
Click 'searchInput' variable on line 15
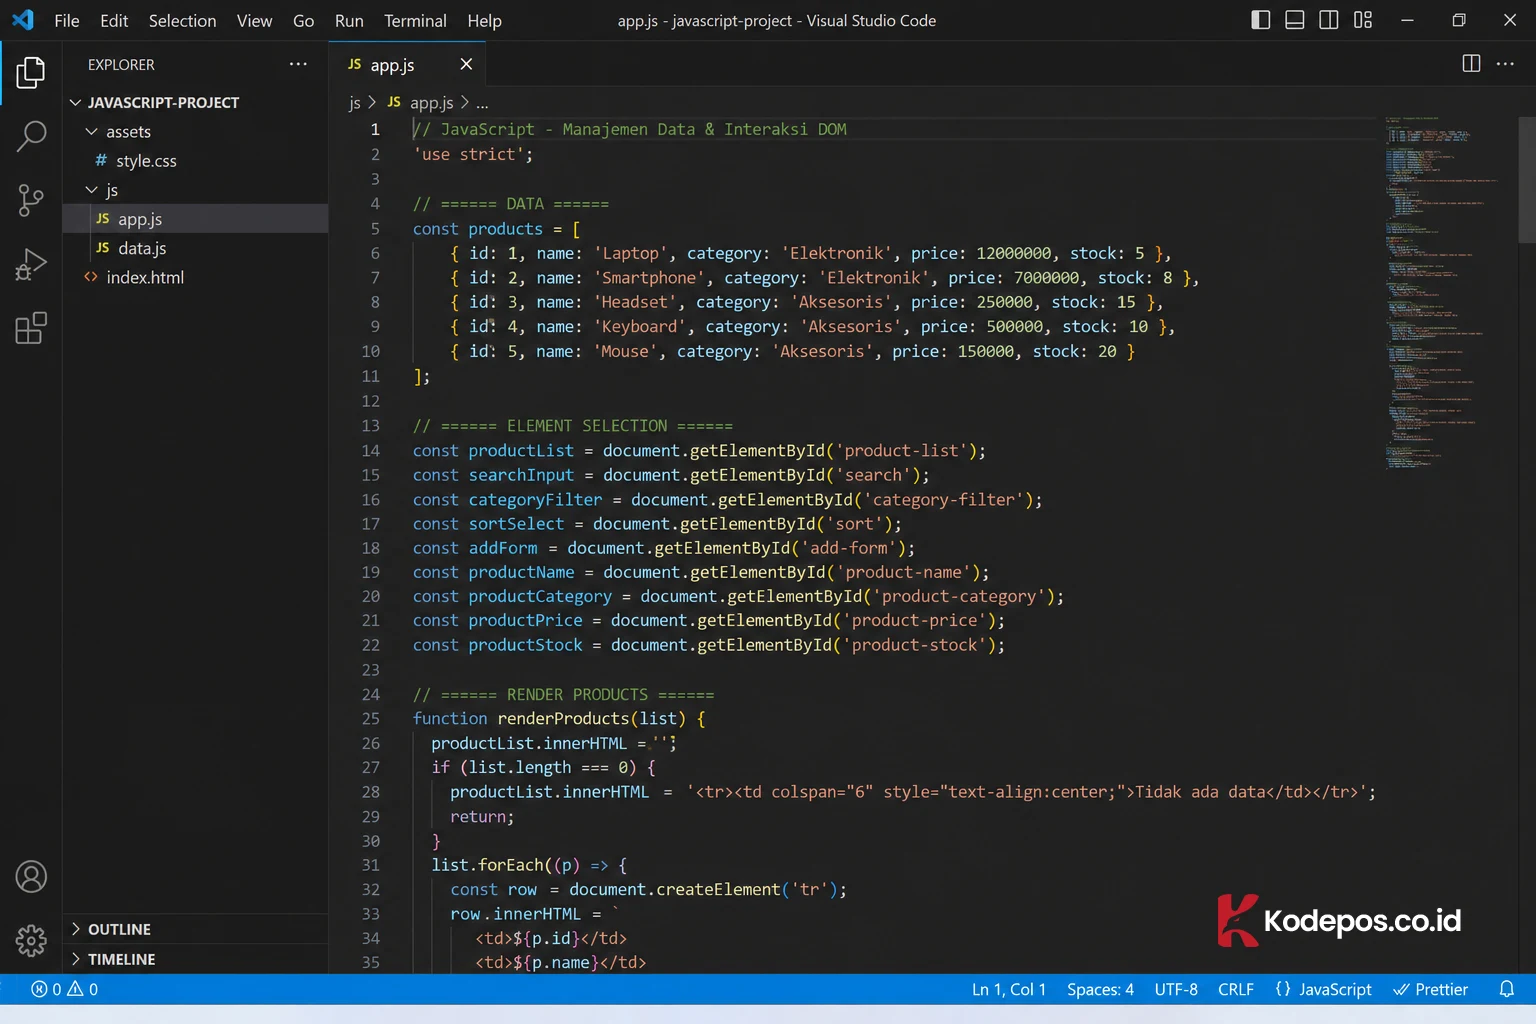(521, 475)
